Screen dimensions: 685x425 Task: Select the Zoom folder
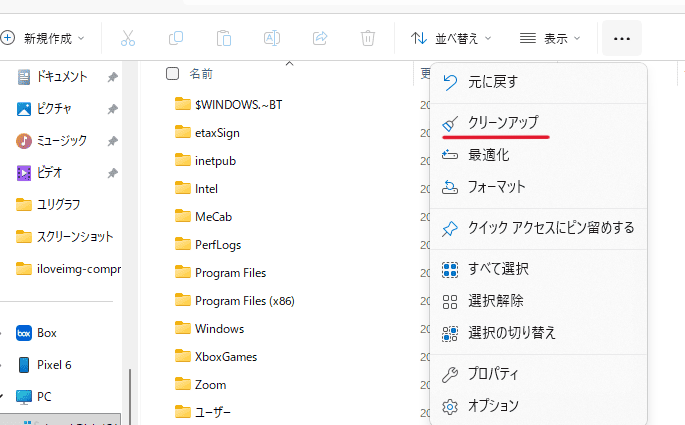point(201,384)
